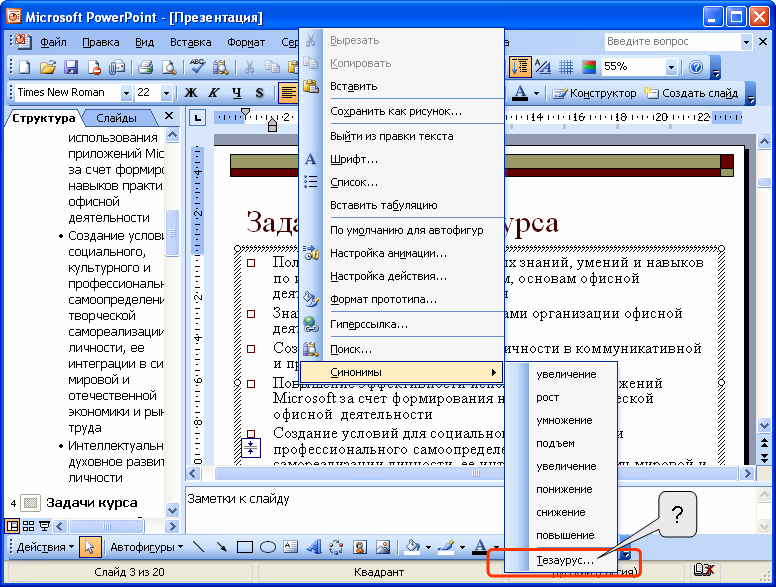
Task: Click the Select Objects pointer tool
Action: 90,547
